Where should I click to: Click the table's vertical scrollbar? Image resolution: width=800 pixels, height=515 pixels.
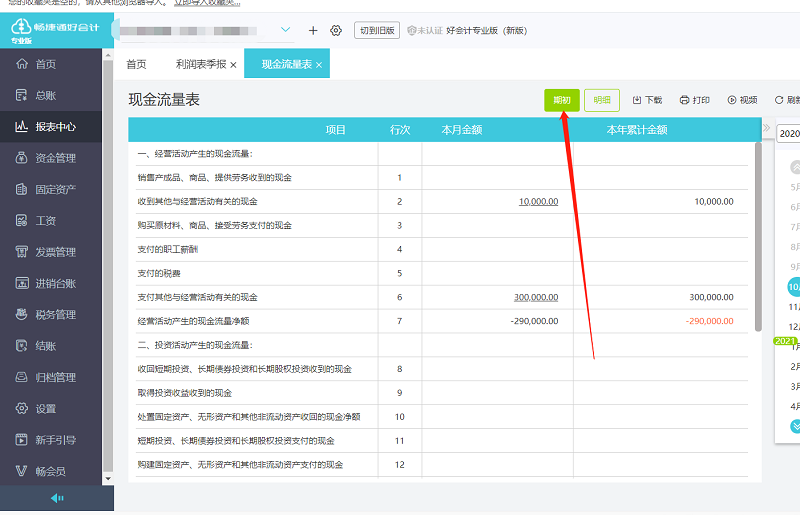[758, 240]
